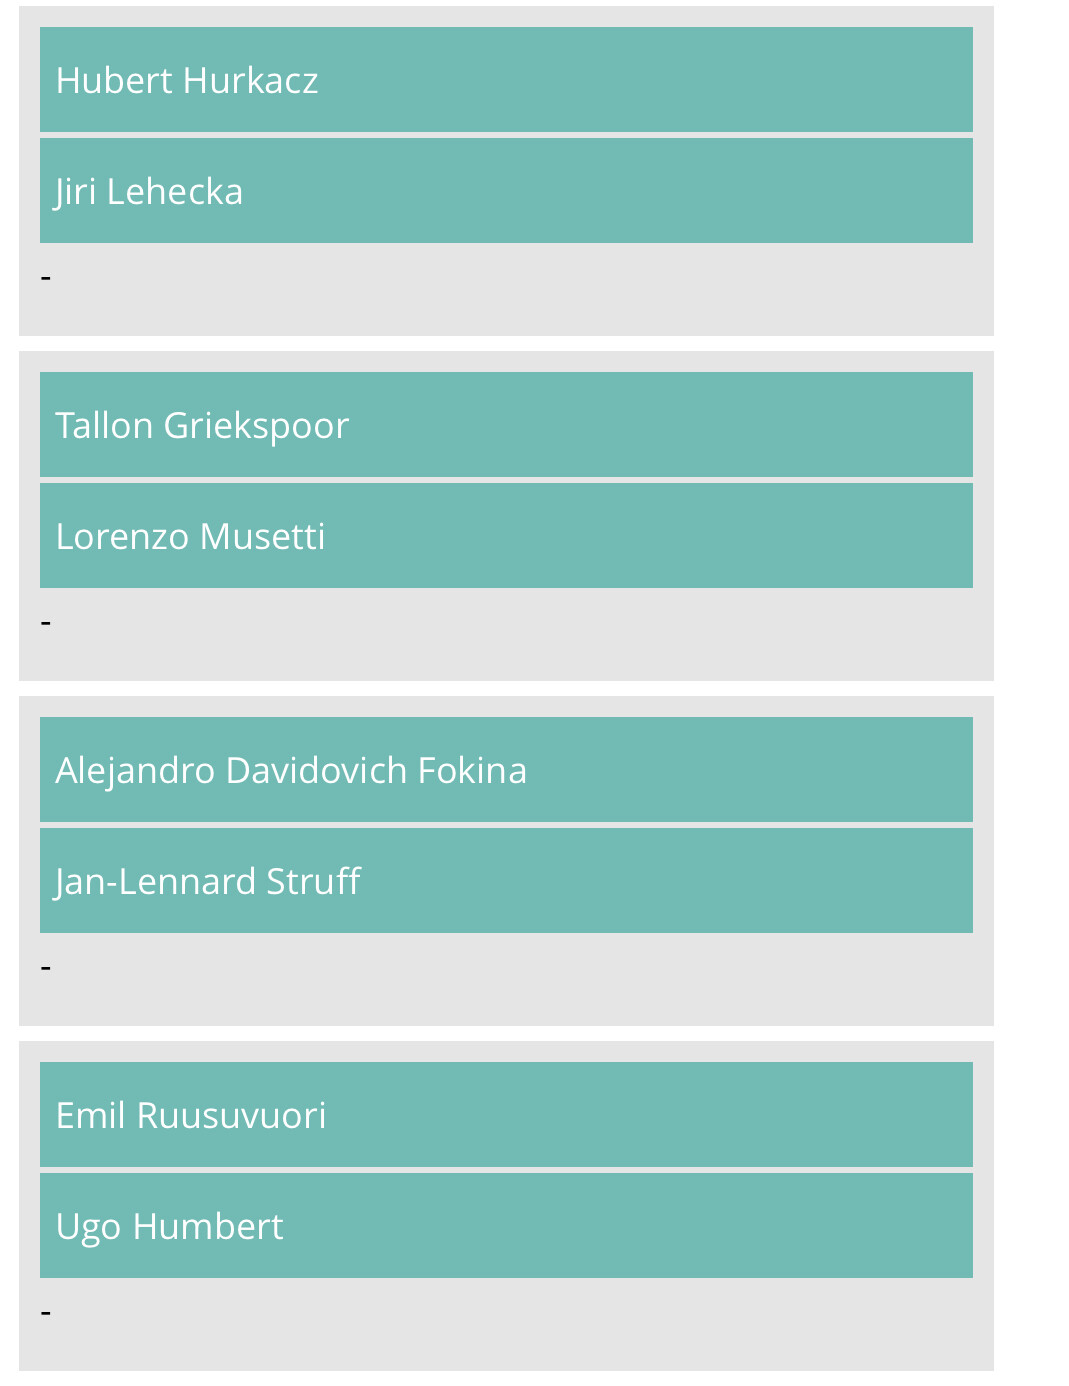Click the text 'Tallon Griekspoor'

tap(202, 426)
